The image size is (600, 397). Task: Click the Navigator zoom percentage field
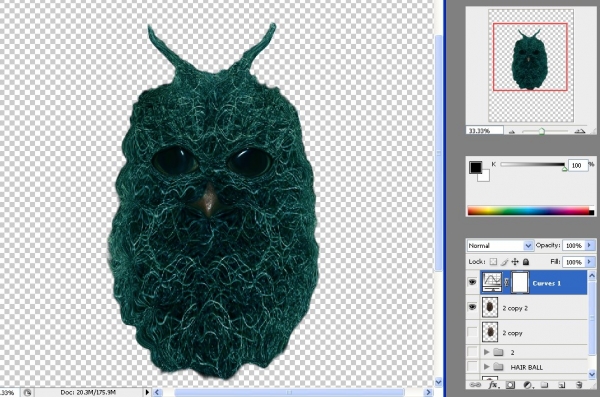(x=484, y=131)
